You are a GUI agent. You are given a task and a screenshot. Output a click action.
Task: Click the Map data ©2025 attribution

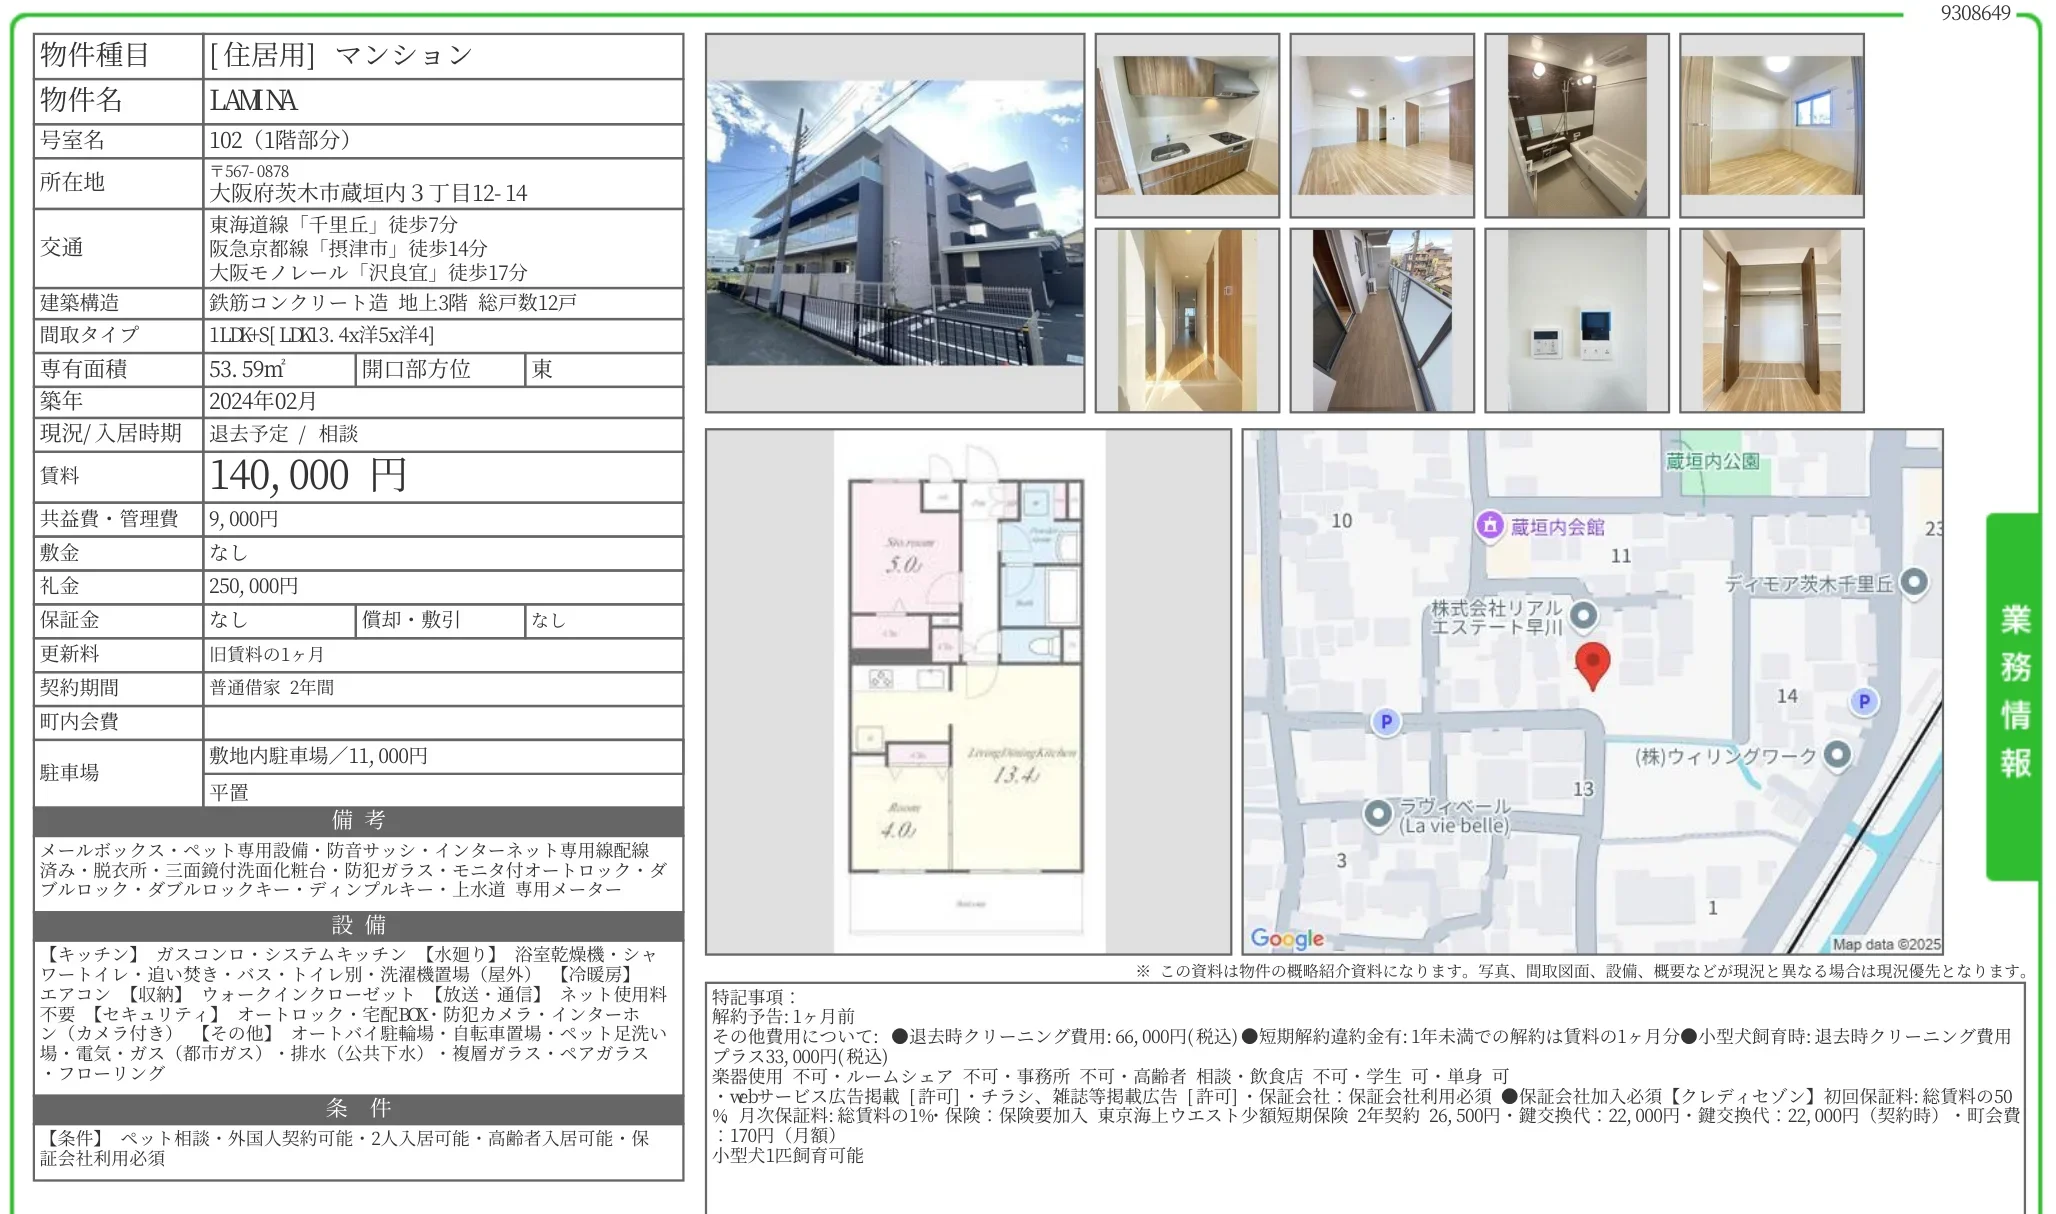pyautogui.click(x=1888, y=944)
